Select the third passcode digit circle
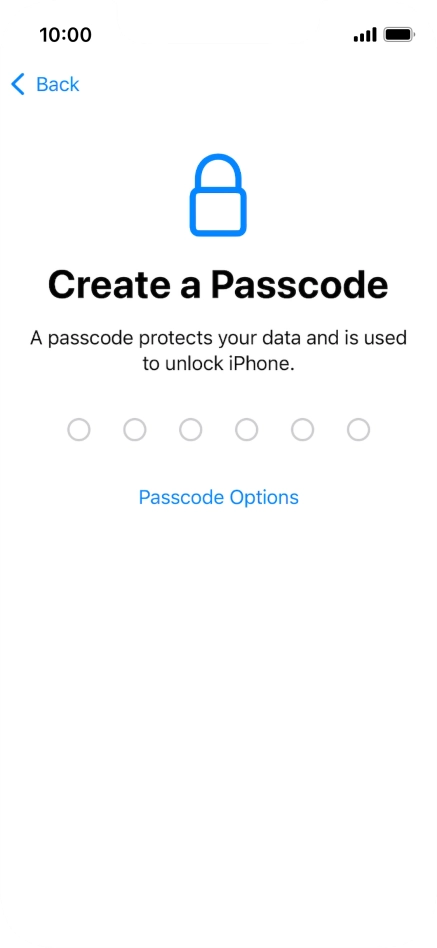The height and width of the screenshot is (948, 437). click(x=190, y=430)
